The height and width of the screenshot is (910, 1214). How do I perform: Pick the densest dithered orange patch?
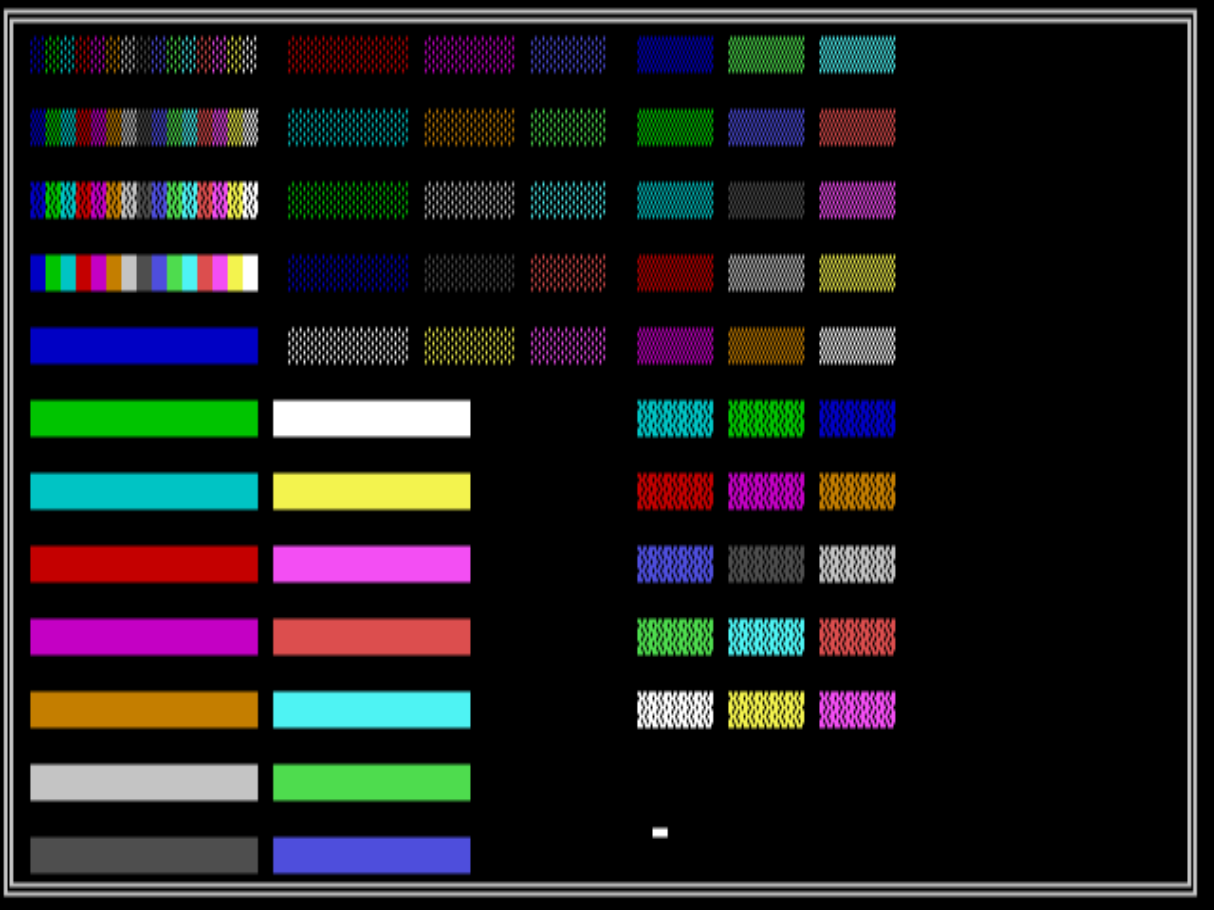point(857,491)
